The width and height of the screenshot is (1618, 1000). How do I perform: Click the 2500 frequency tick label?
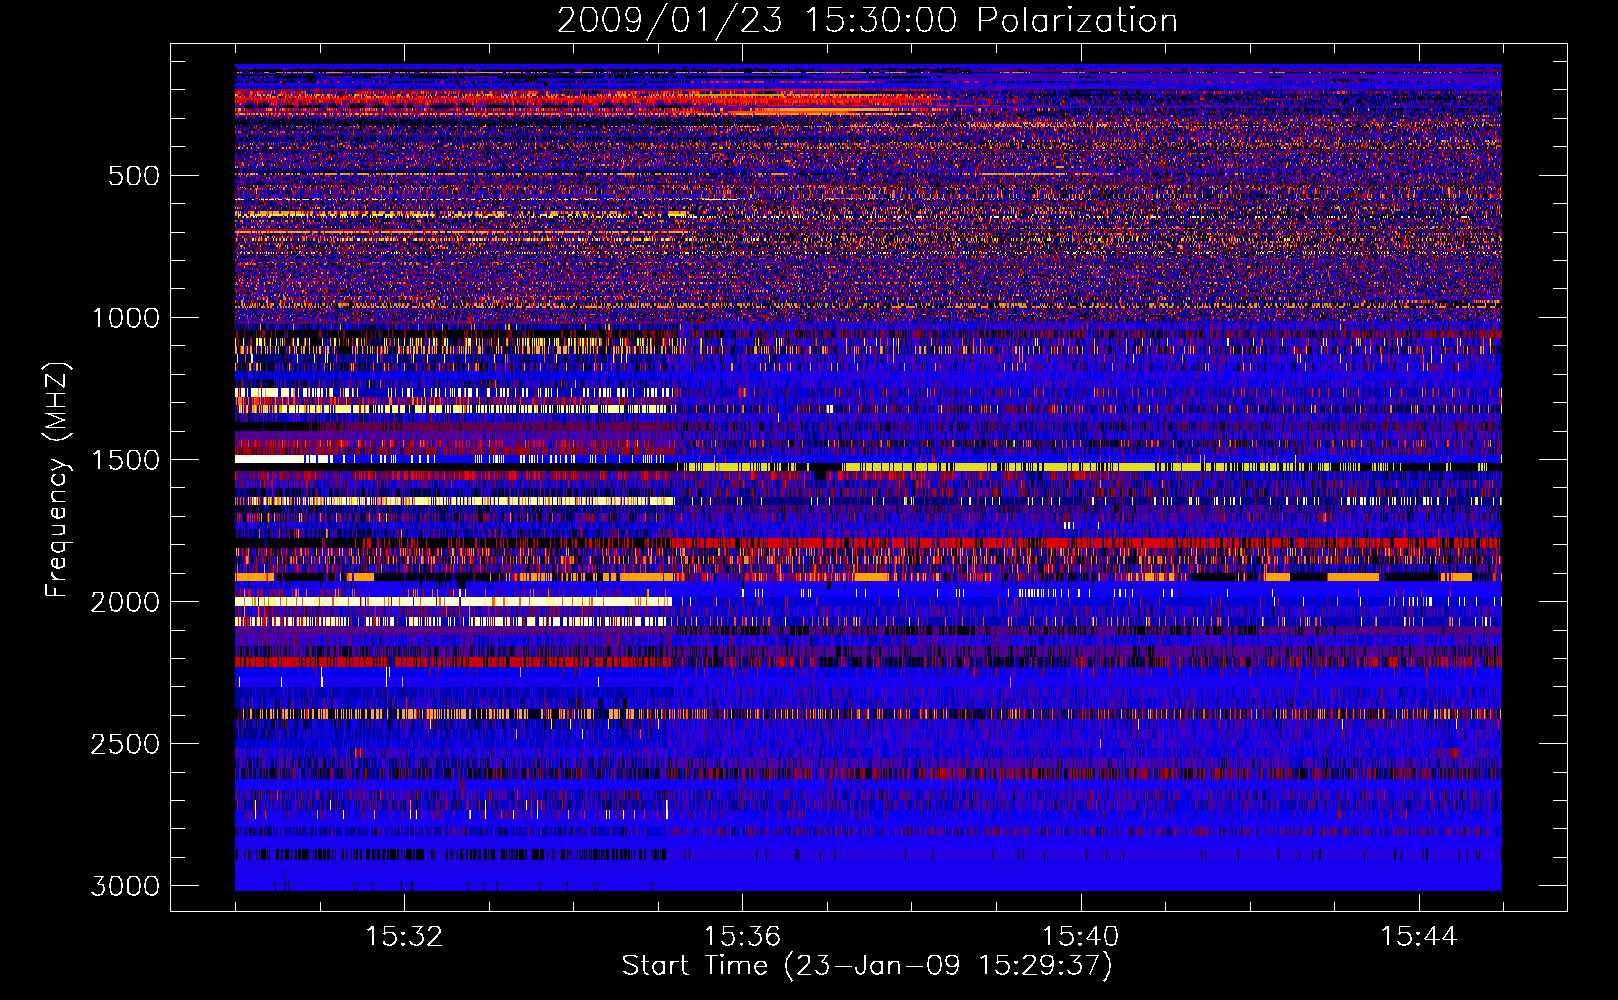pyautogui.click(x=125, y=744)
